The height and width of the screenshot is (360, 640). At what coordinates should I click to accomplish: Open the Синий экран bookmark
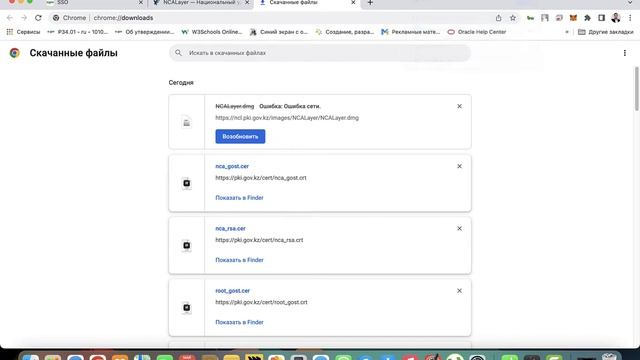[x=279, y=32]
